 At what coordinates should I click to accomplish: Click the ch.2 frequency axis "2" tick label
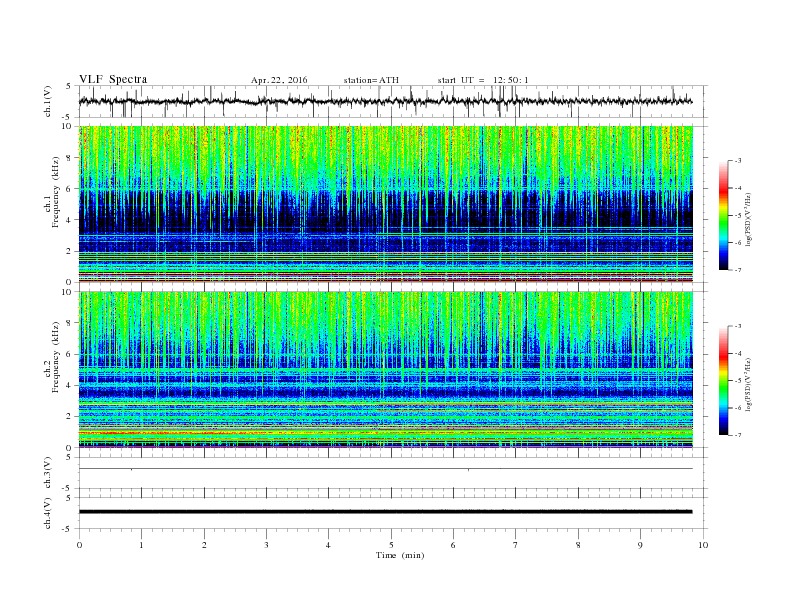(x=70, y=417)
